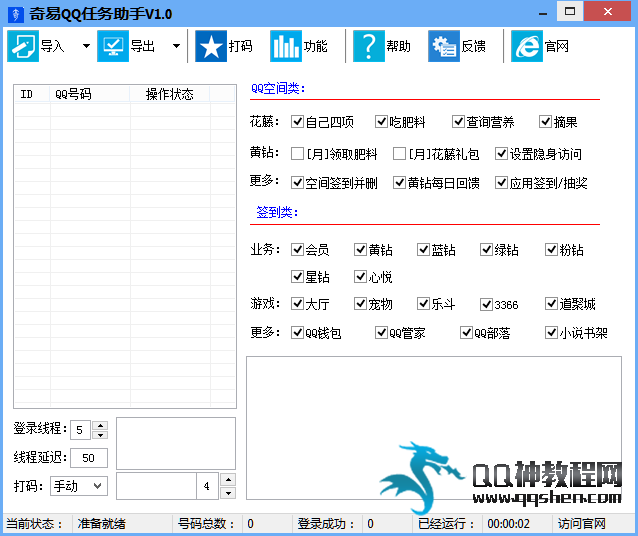
Task: Click the ID column header
Action: coord(33,94)
